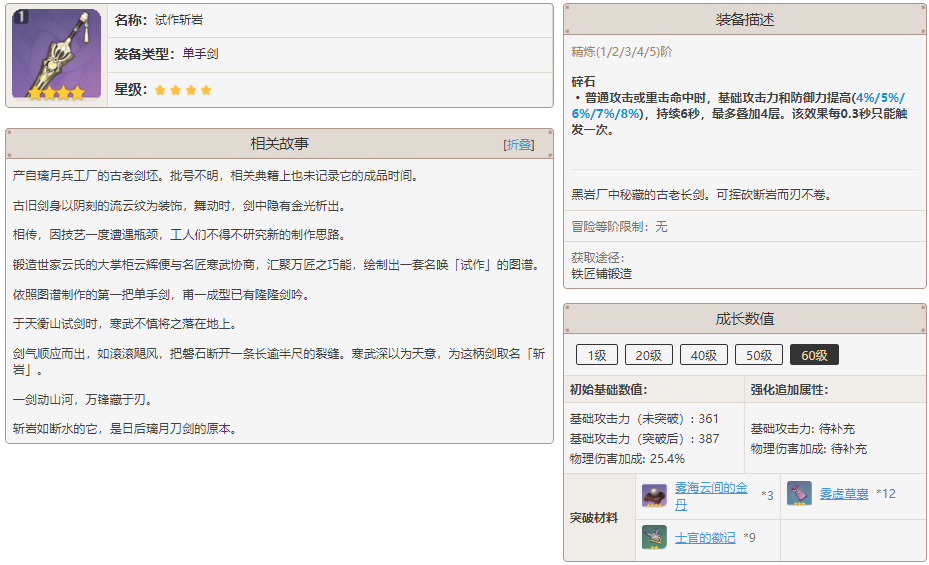Click the 初始基础数值 column header
This screenshot has height=565, width=929.
click(x=654, y=389)
